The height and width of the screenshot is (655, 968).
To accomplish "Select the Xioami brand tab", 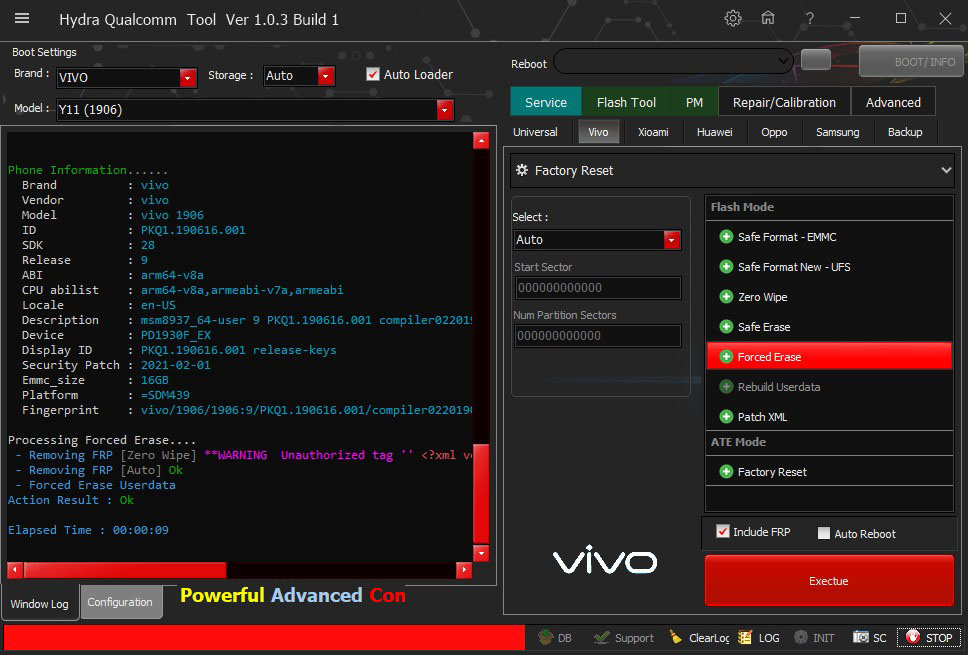I will pyautogui.click(x=653, y=132).
